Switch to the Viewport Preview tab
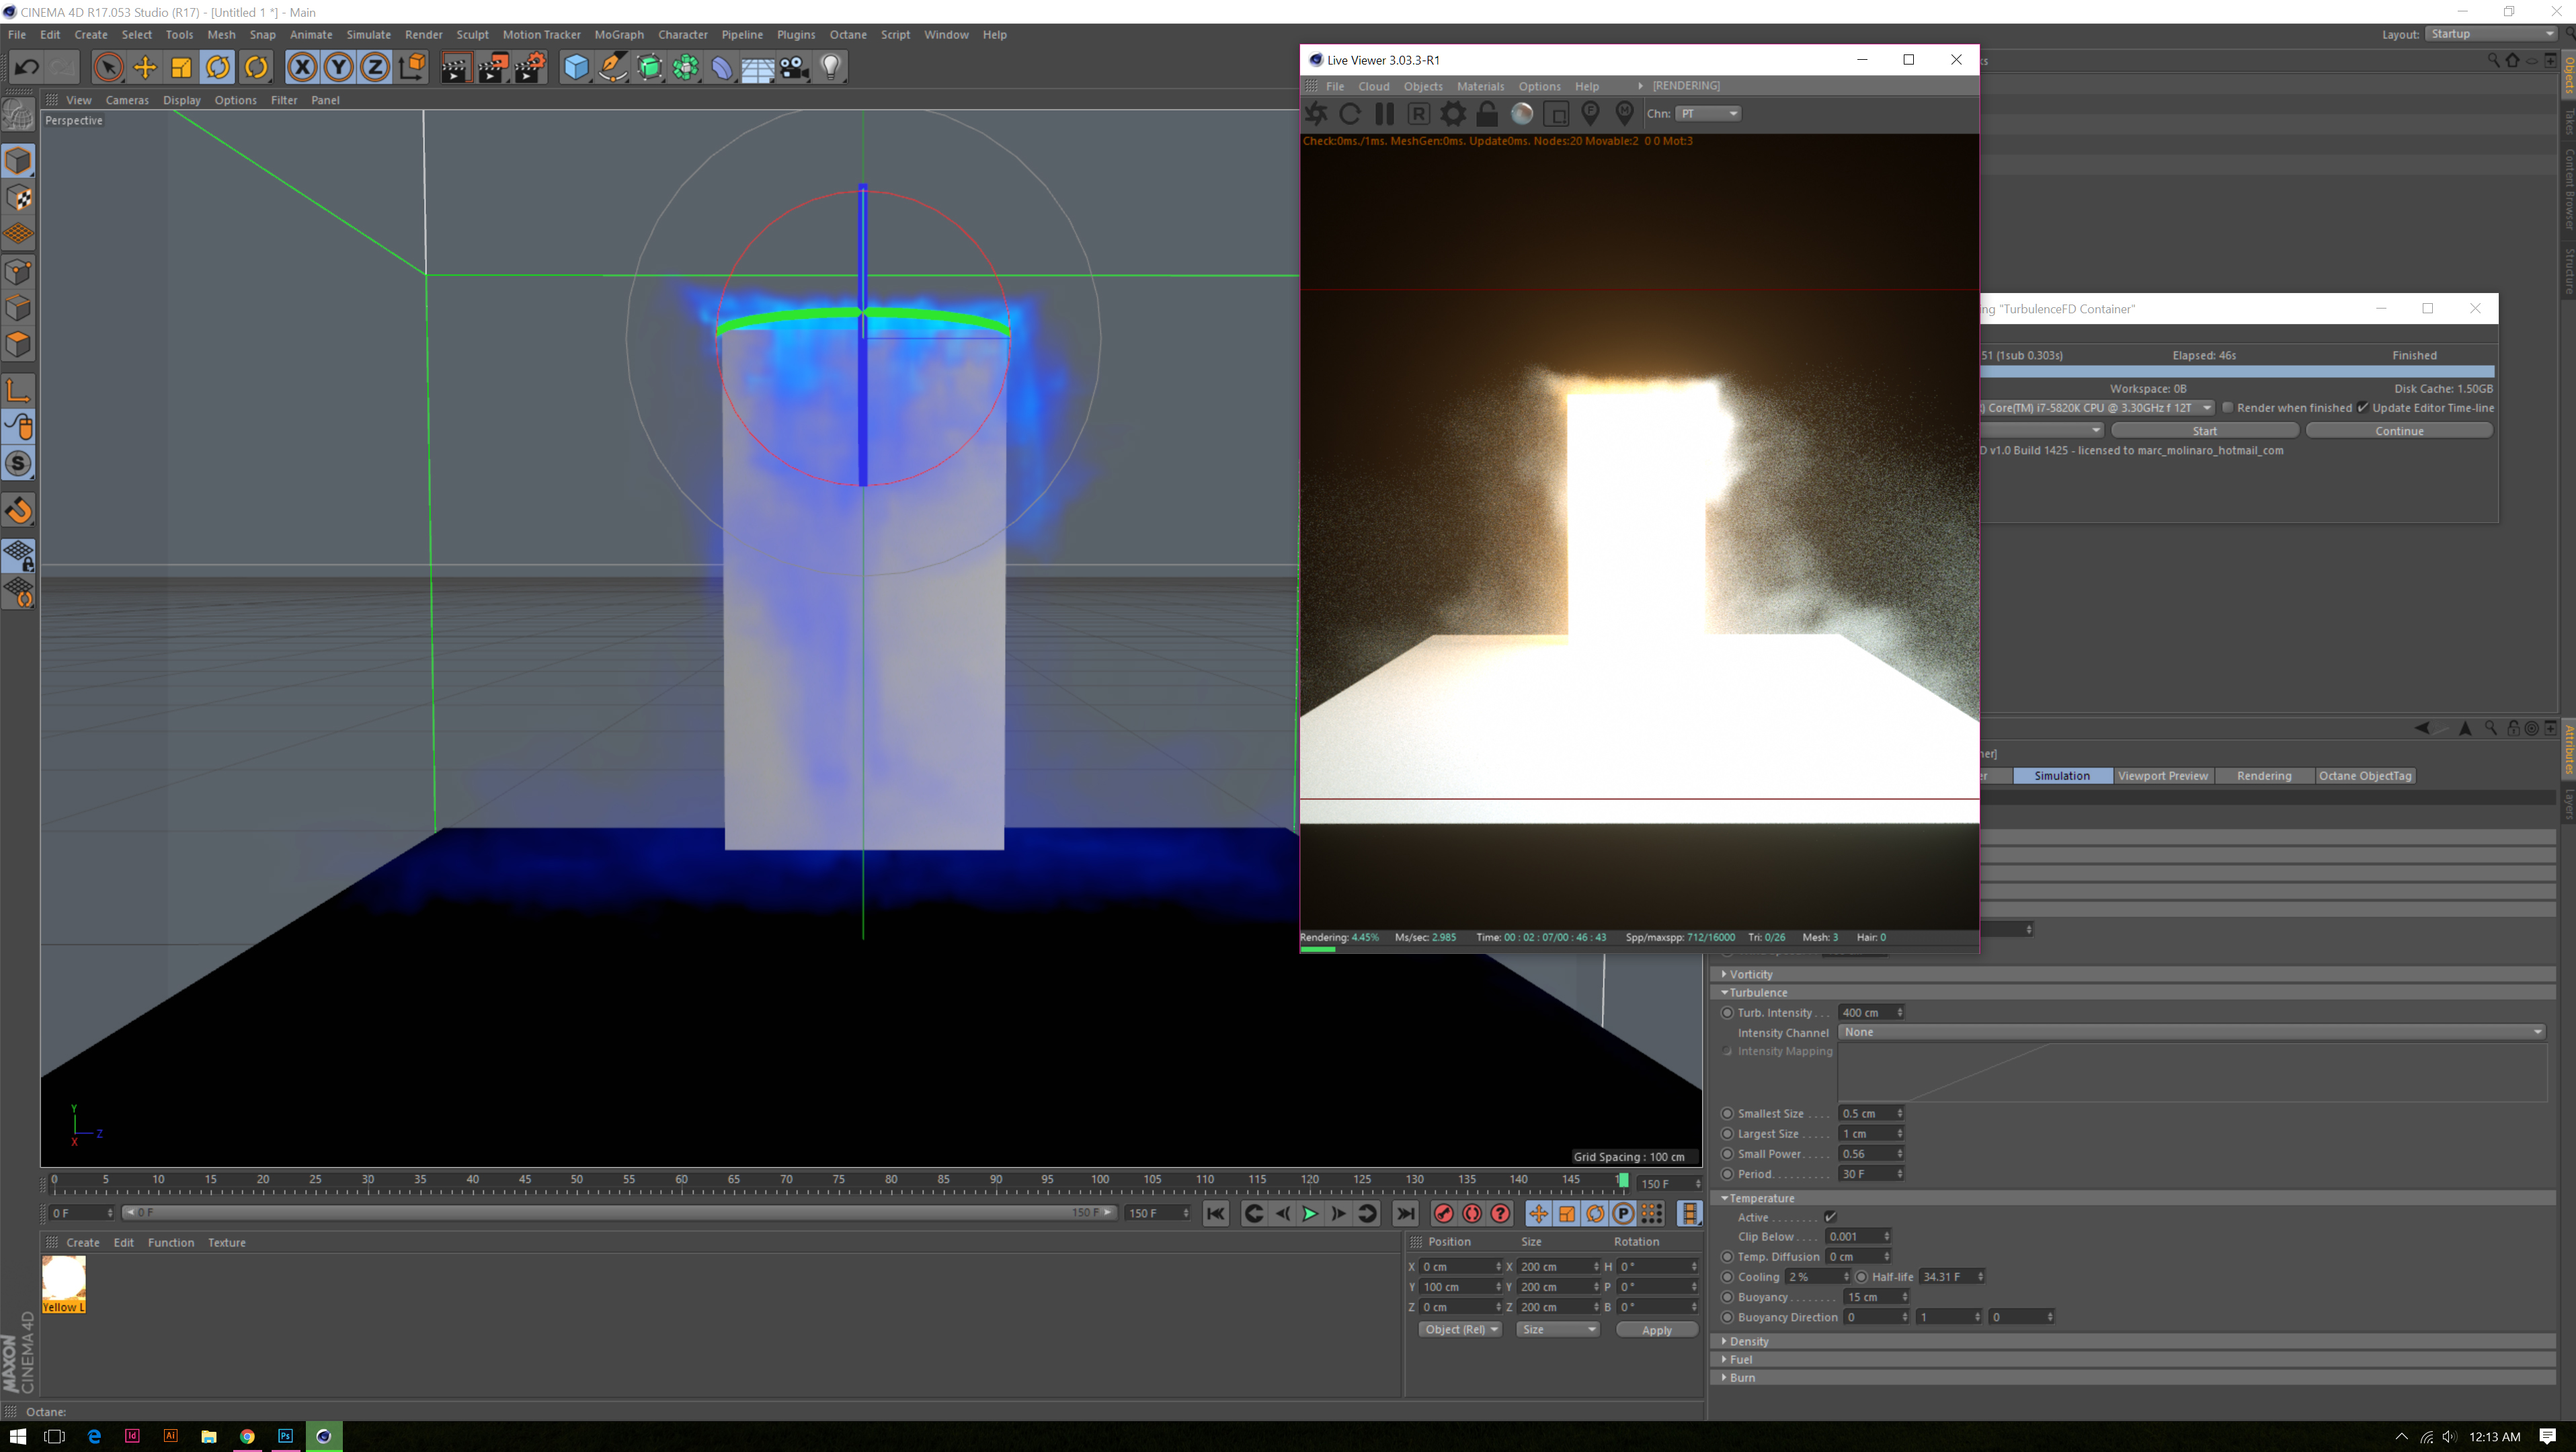This screenshot has width=2576, height=1452. tap(2162, 776)
